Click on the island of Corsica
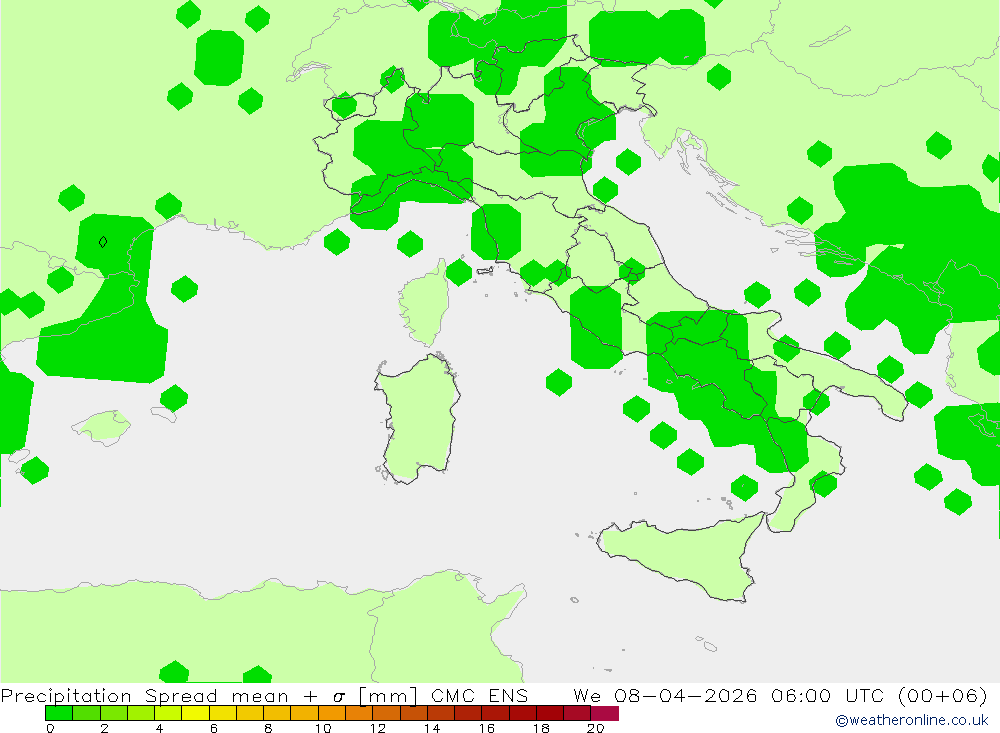This screenshot has width=1000, height=733. tap(425, 305)
